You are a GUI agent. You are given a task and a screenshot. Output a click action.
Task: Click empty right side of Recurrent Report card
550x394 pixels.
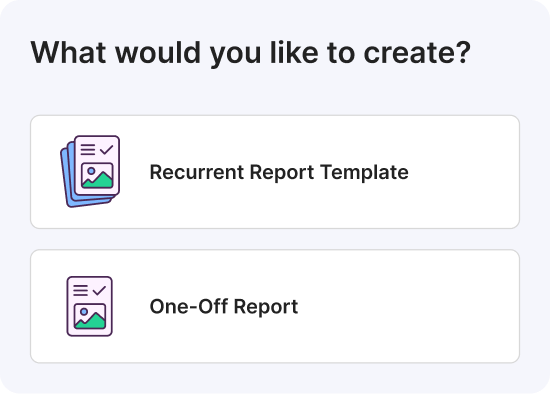coord(463,172)
